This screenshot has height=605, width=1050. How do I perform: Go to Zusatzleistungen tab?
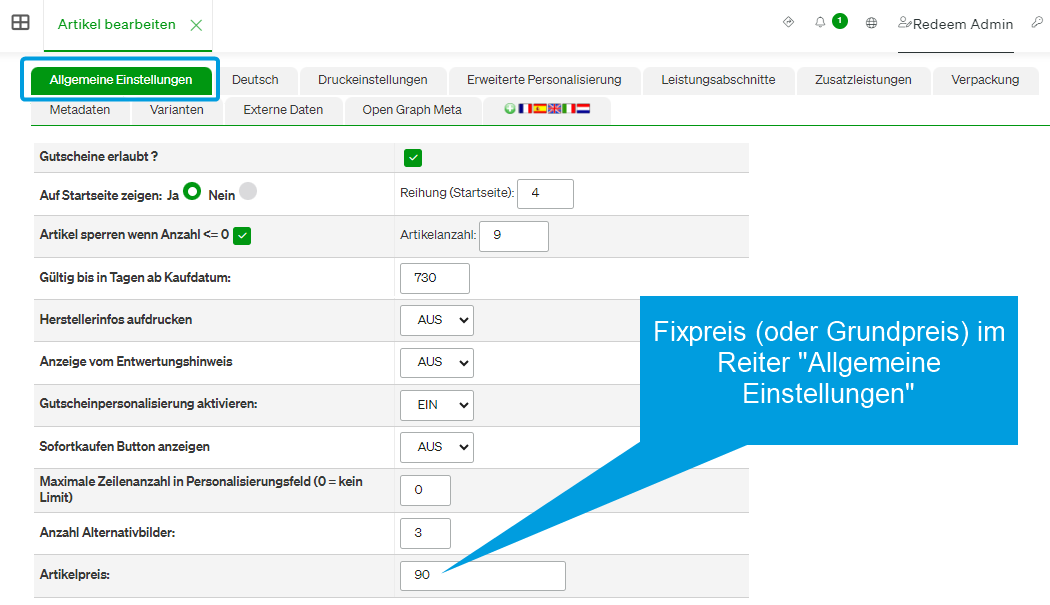[863, 80]
